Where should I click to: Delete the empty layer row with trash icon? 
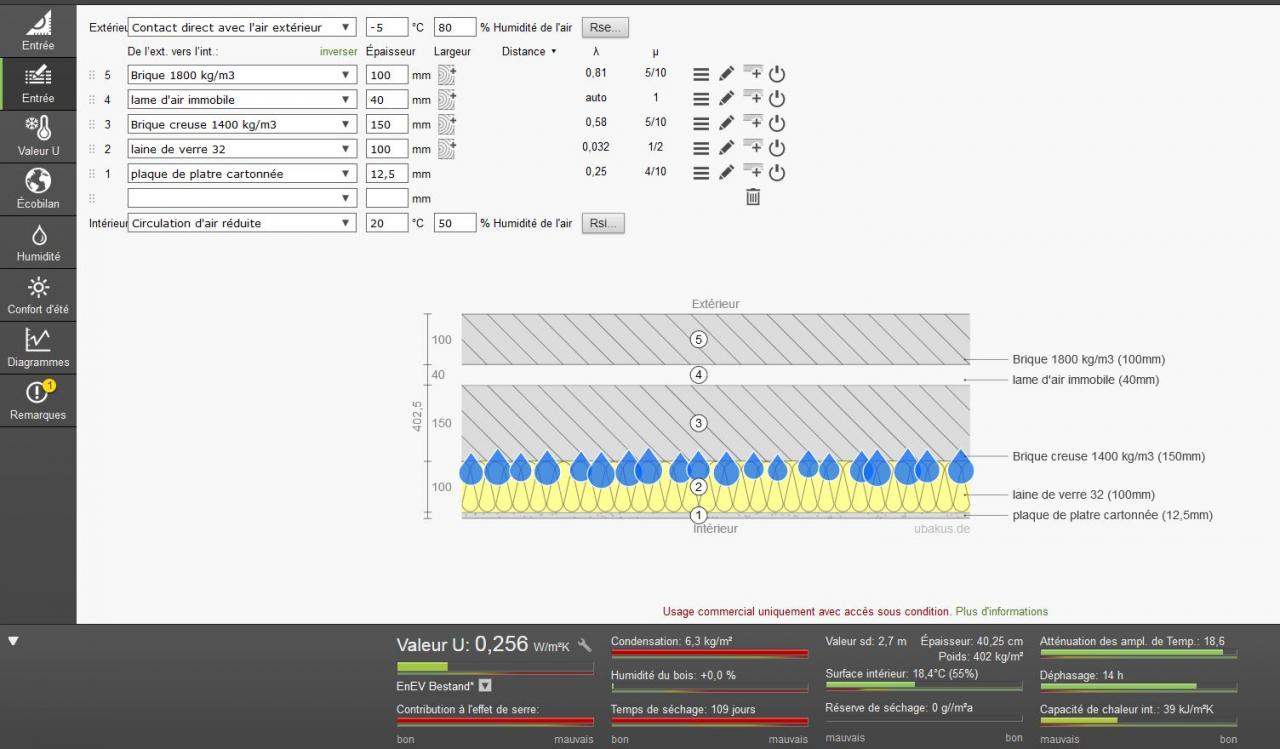(x=753, y=197)
